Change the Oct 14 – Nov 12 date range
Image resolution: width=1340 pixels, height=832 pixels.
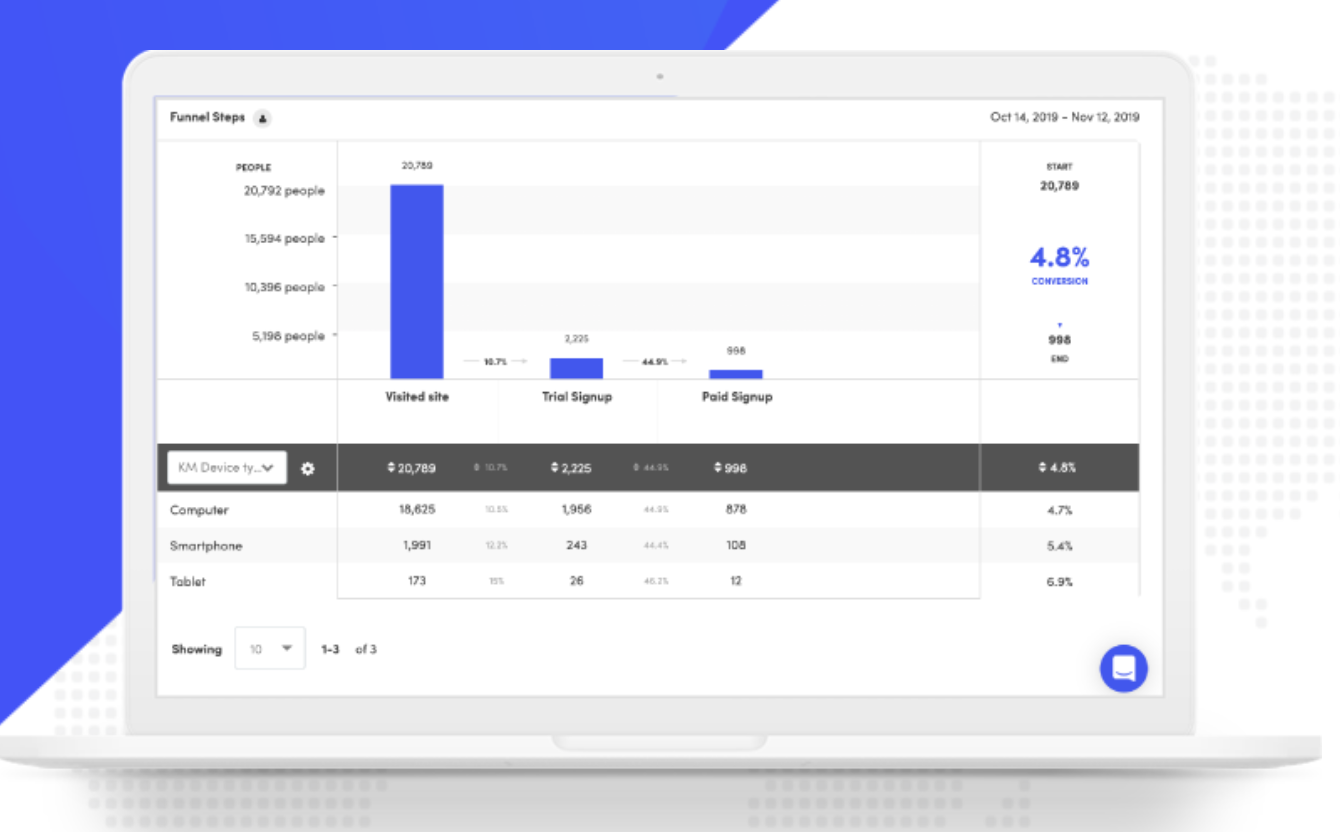tap(1064, 117)
